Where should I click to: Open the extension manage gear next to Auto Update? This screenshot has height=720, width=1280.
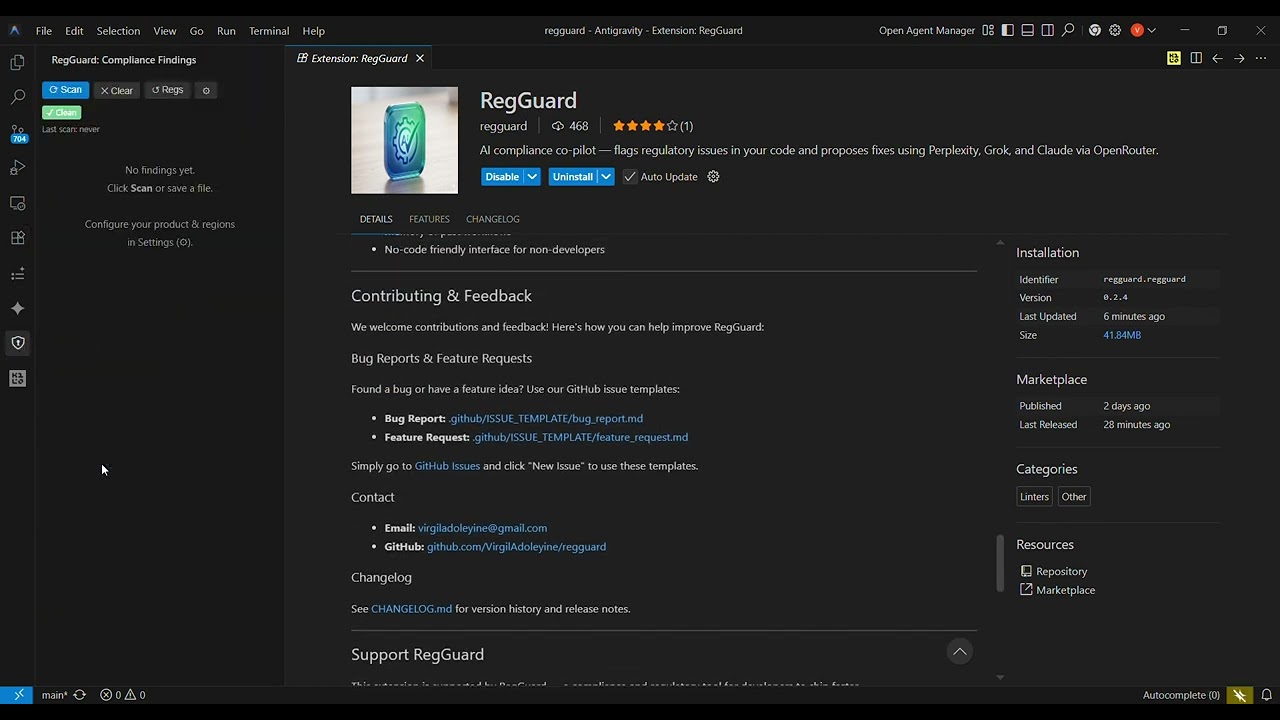[x=713, y=177]
